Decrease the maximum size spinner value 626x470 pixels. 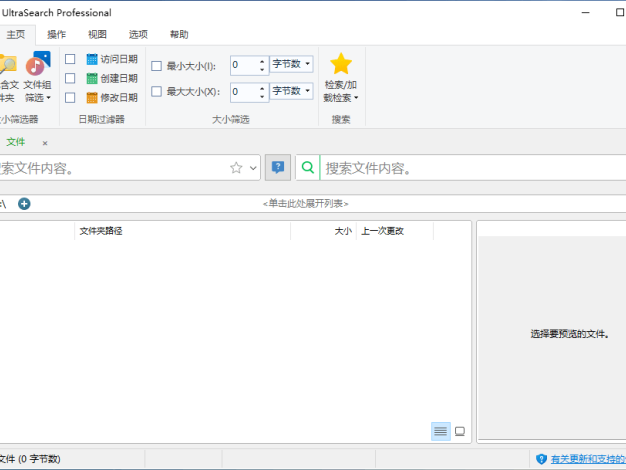[x=262, y=96]
